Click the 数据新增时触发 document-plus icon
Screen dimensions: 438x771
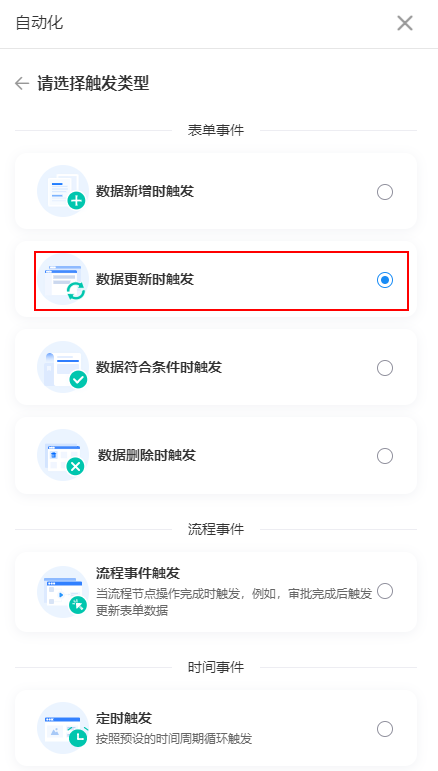tap(63, 191)
